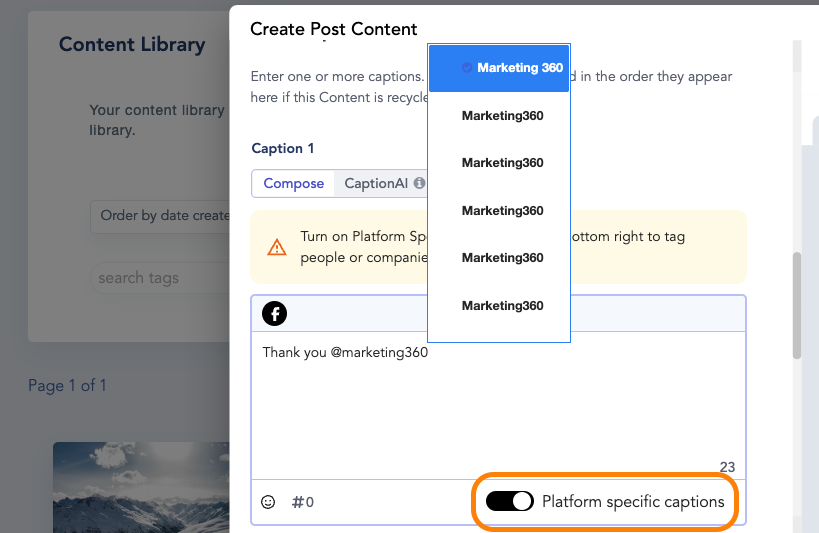This screenshot has height=533, width=819.
Task: Click the CaptionAI info icon
Action: pyautogui.click(x=419, y=183)
